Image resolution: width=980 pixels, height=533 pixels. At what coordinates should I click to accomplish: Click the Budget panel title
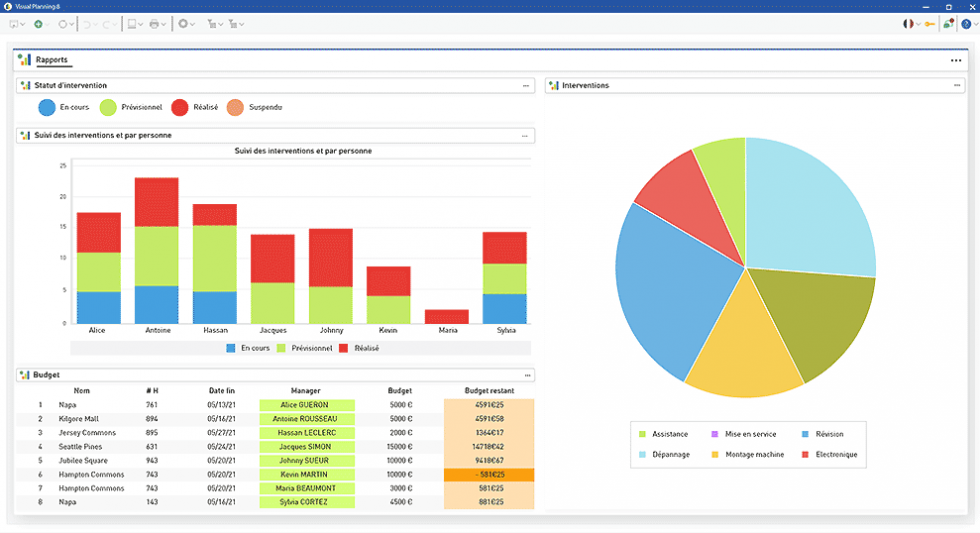(46, 375)
